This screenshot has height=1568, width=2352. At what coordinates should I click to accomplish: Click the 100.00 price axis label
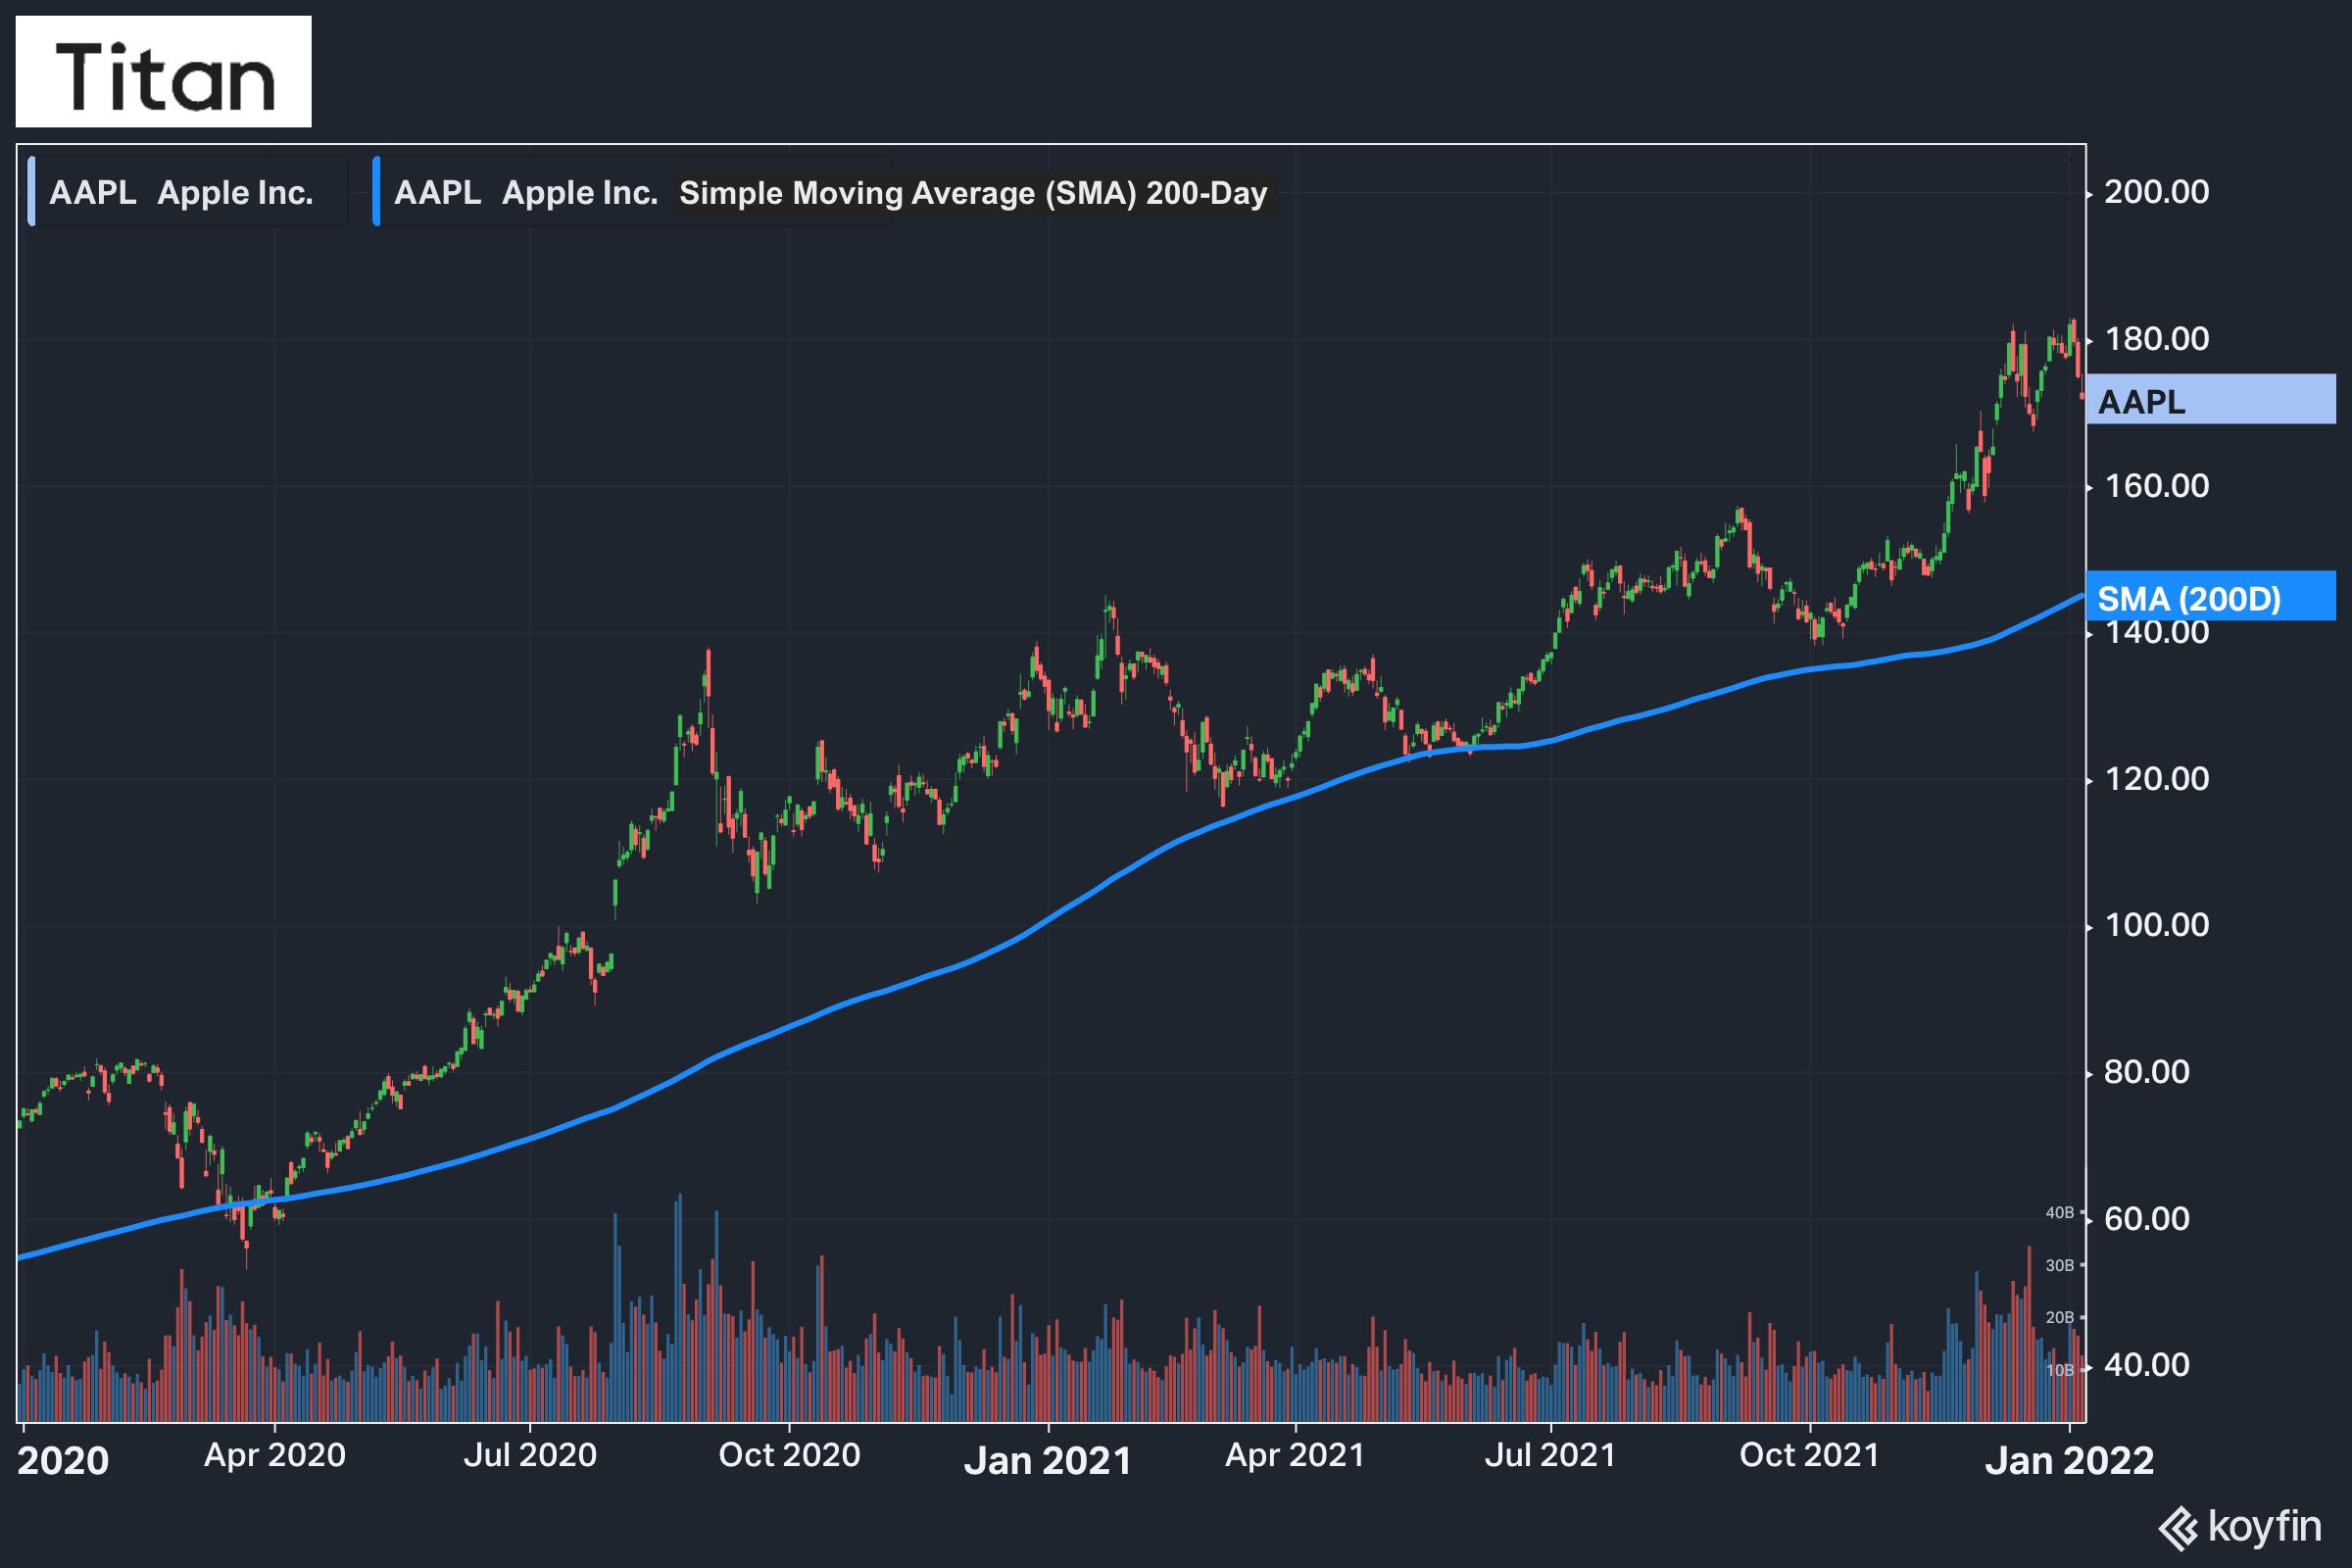2156,925
